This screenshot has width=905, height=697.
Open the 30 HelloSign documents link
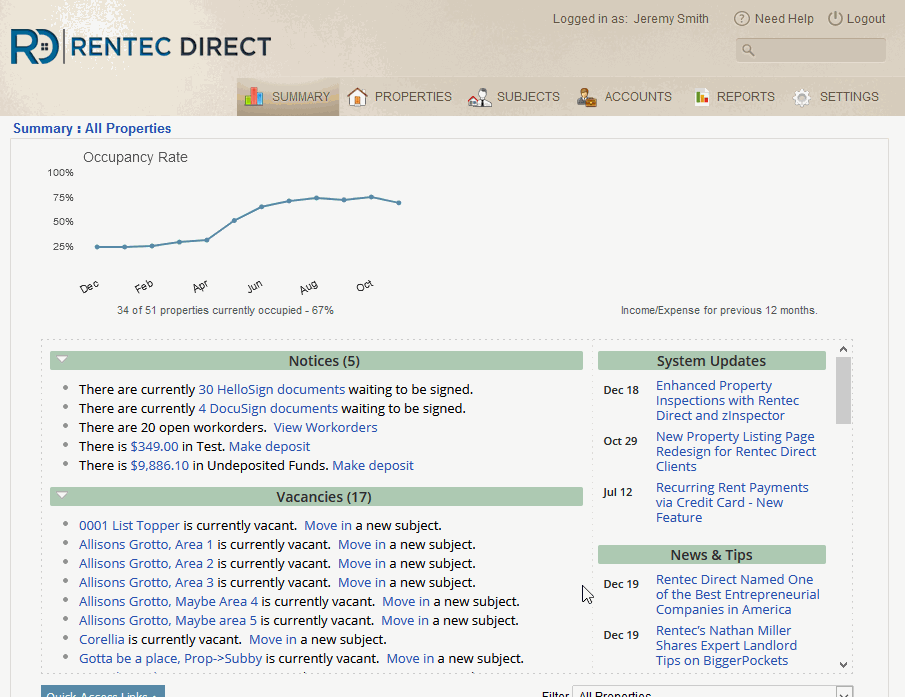[271, 389]
